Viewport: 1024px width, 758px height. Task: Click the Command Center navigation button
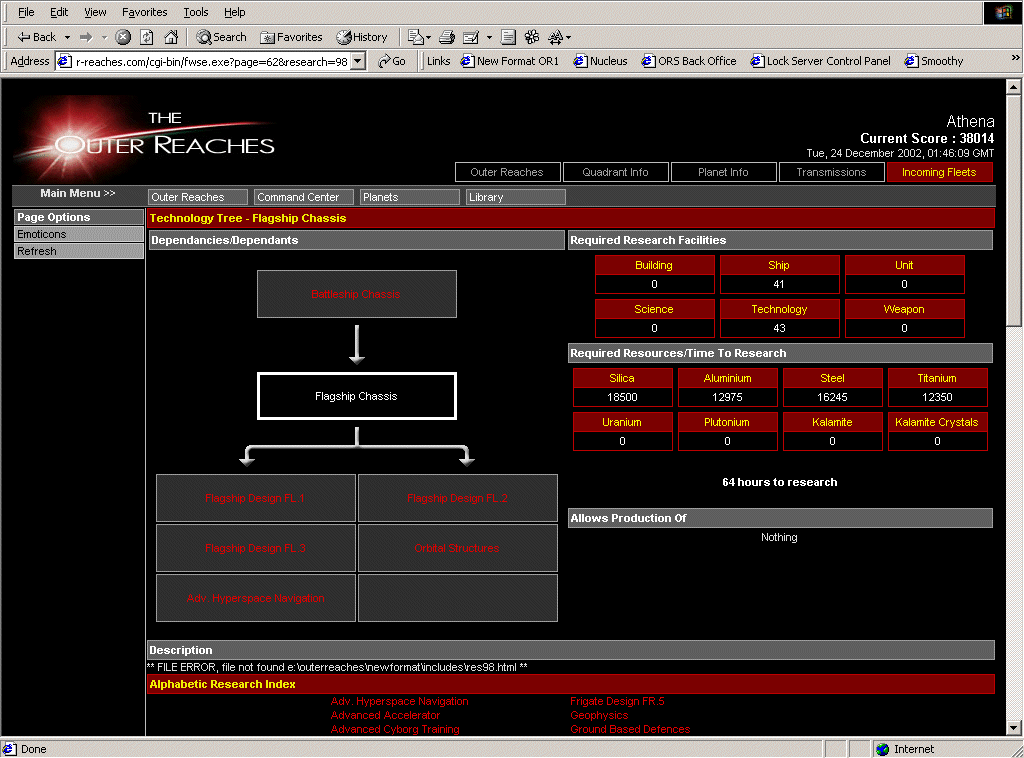point(303,197)
